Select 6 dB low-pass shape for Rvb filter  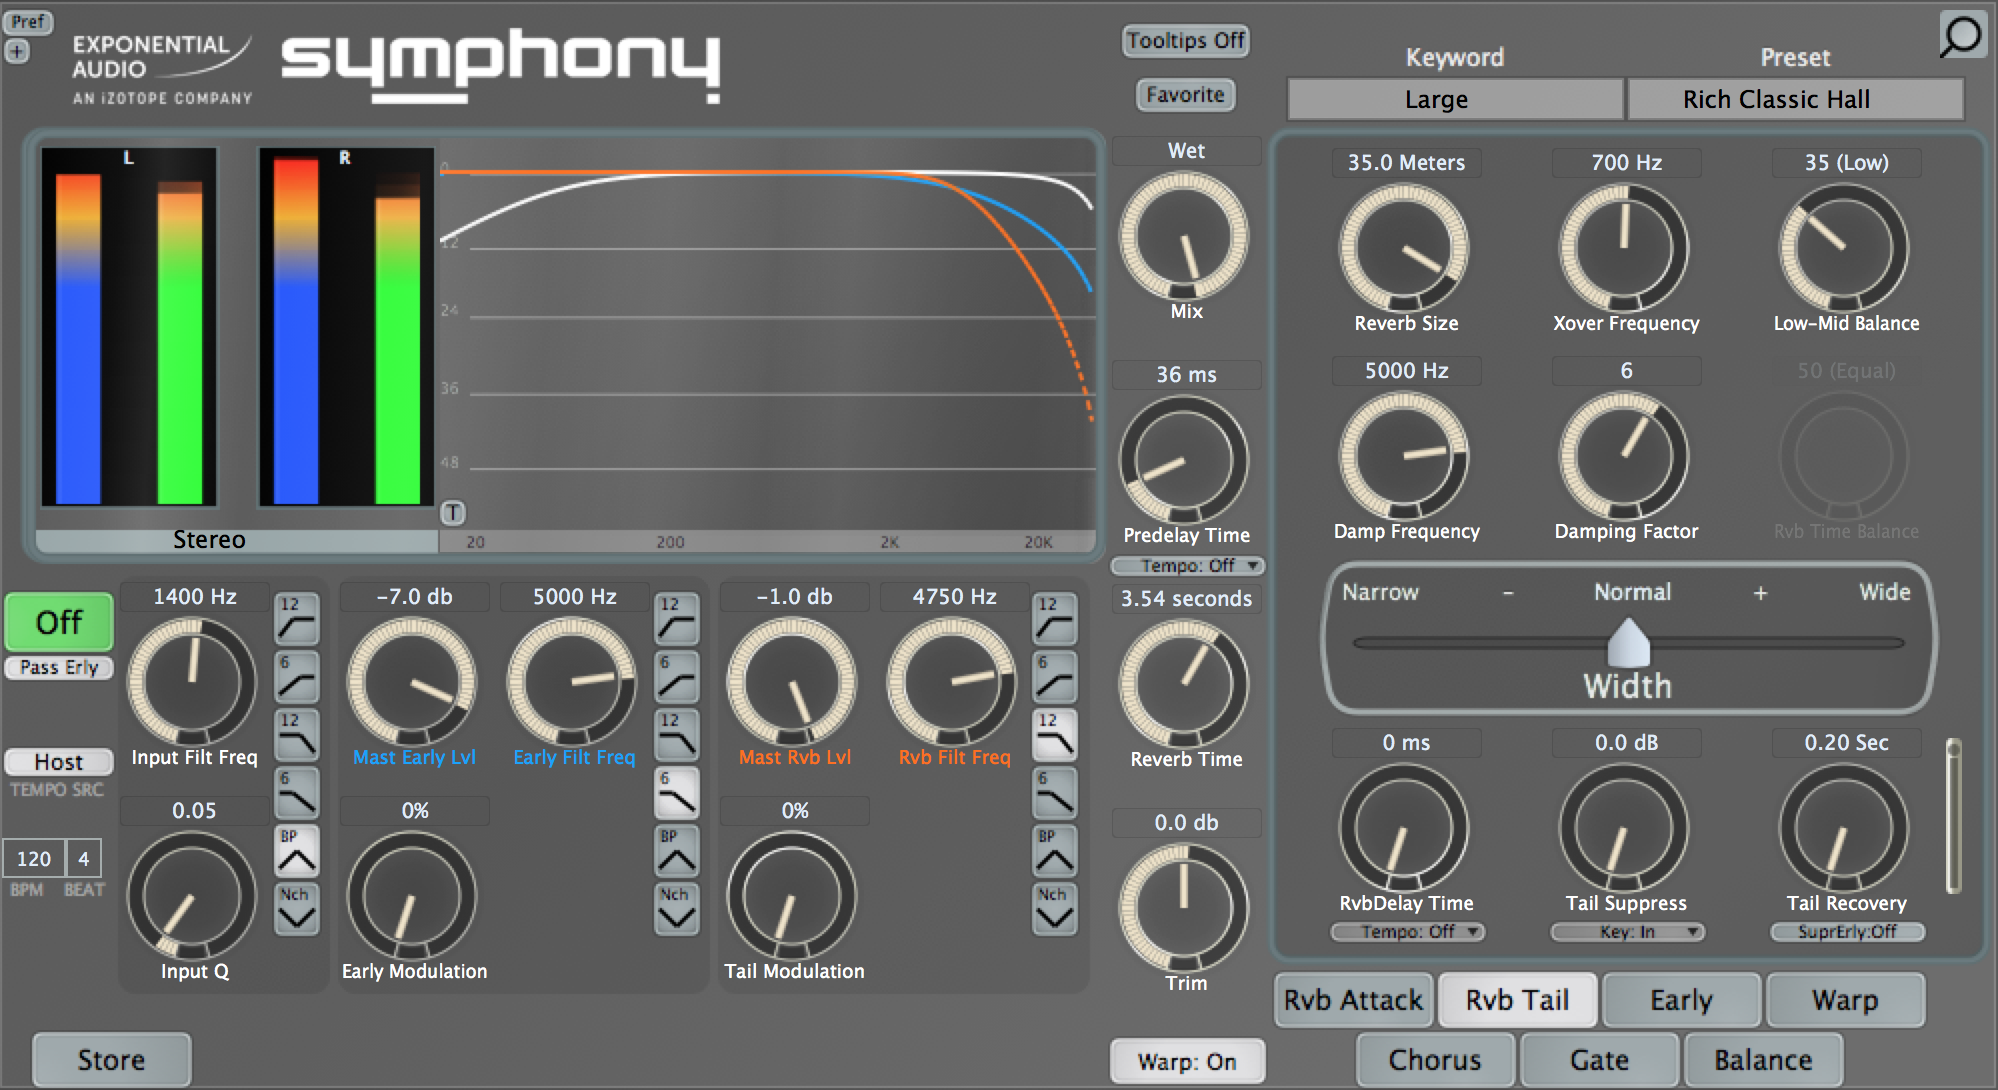click(1055, 677)
